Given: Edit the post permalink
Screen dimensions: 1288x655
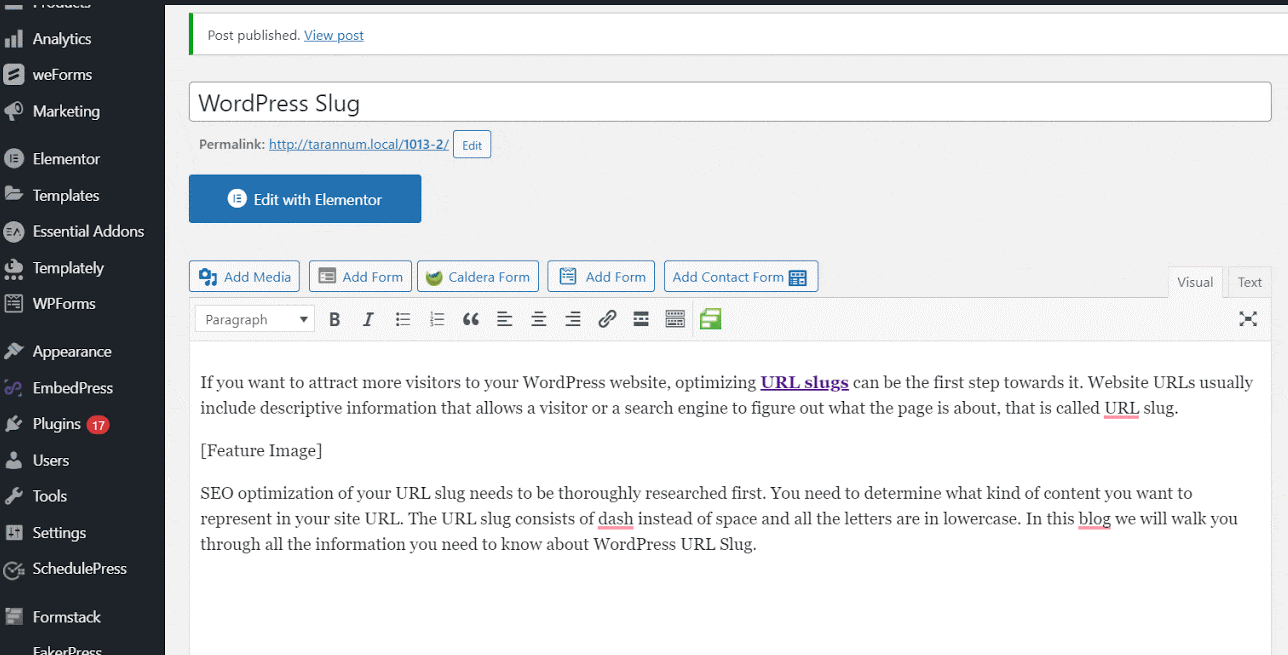Looking at the screenshot, I should [x=471, y=144].
